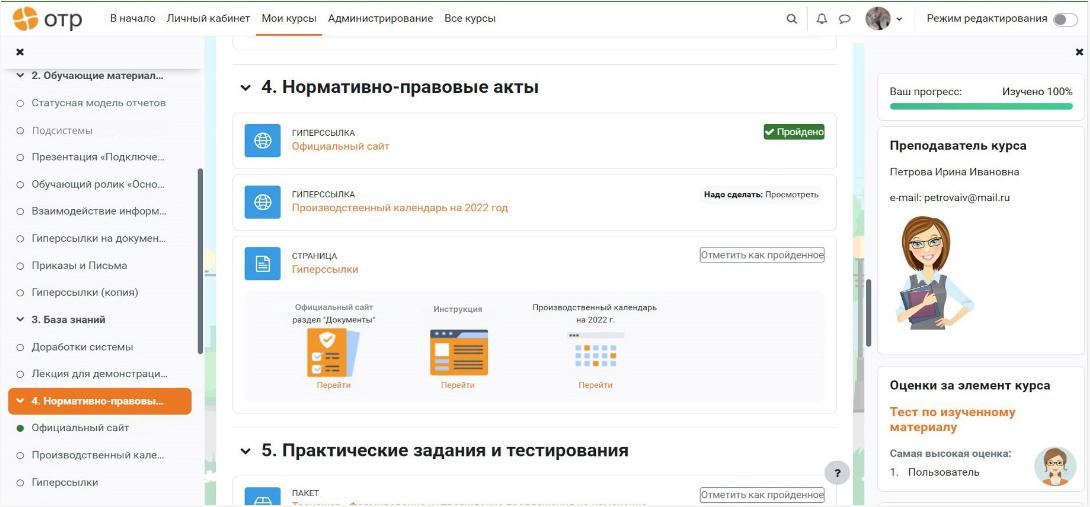The height and width of the screenshot is (507, 1090).
Task: Open the notifications bell icon
Action: (x=822, y=19)
